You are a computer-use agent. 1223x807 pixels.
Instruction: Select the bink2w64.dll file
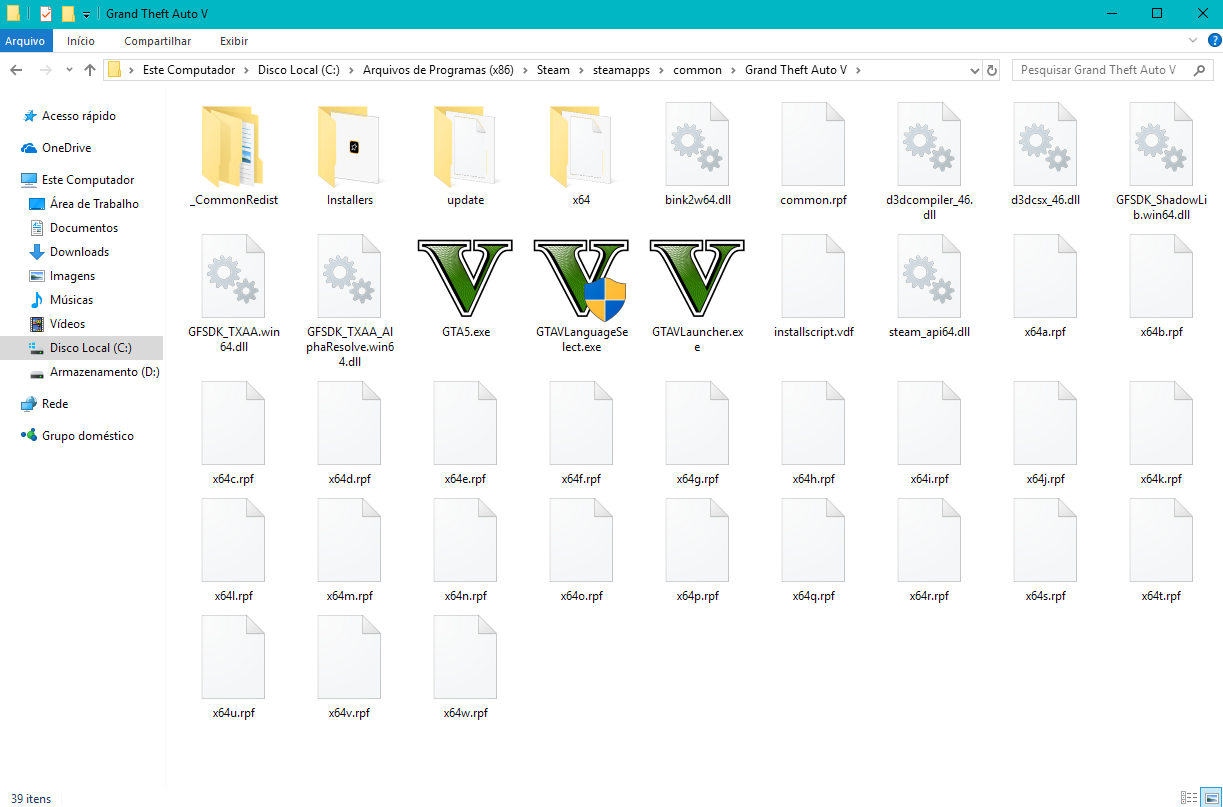coord(697,143)
